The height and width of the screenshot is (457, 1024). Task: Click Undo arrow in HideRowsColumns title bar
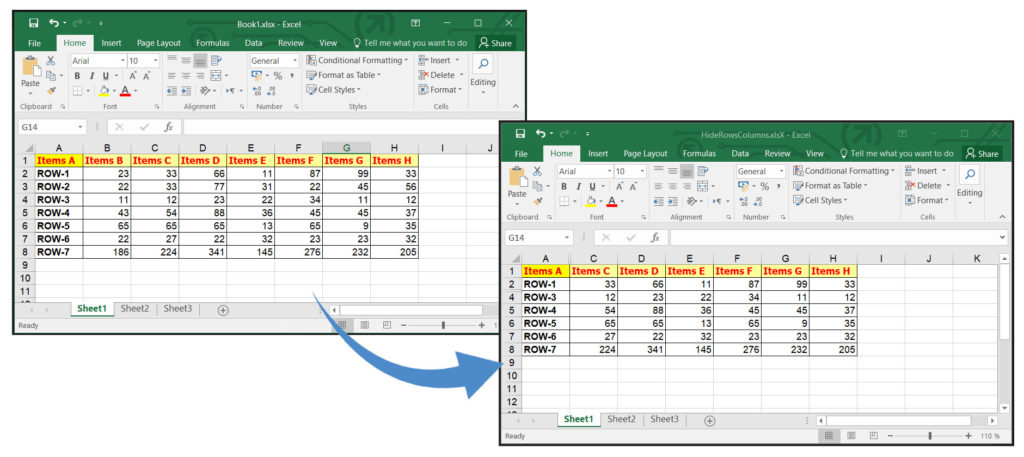[x=541, y=133]
